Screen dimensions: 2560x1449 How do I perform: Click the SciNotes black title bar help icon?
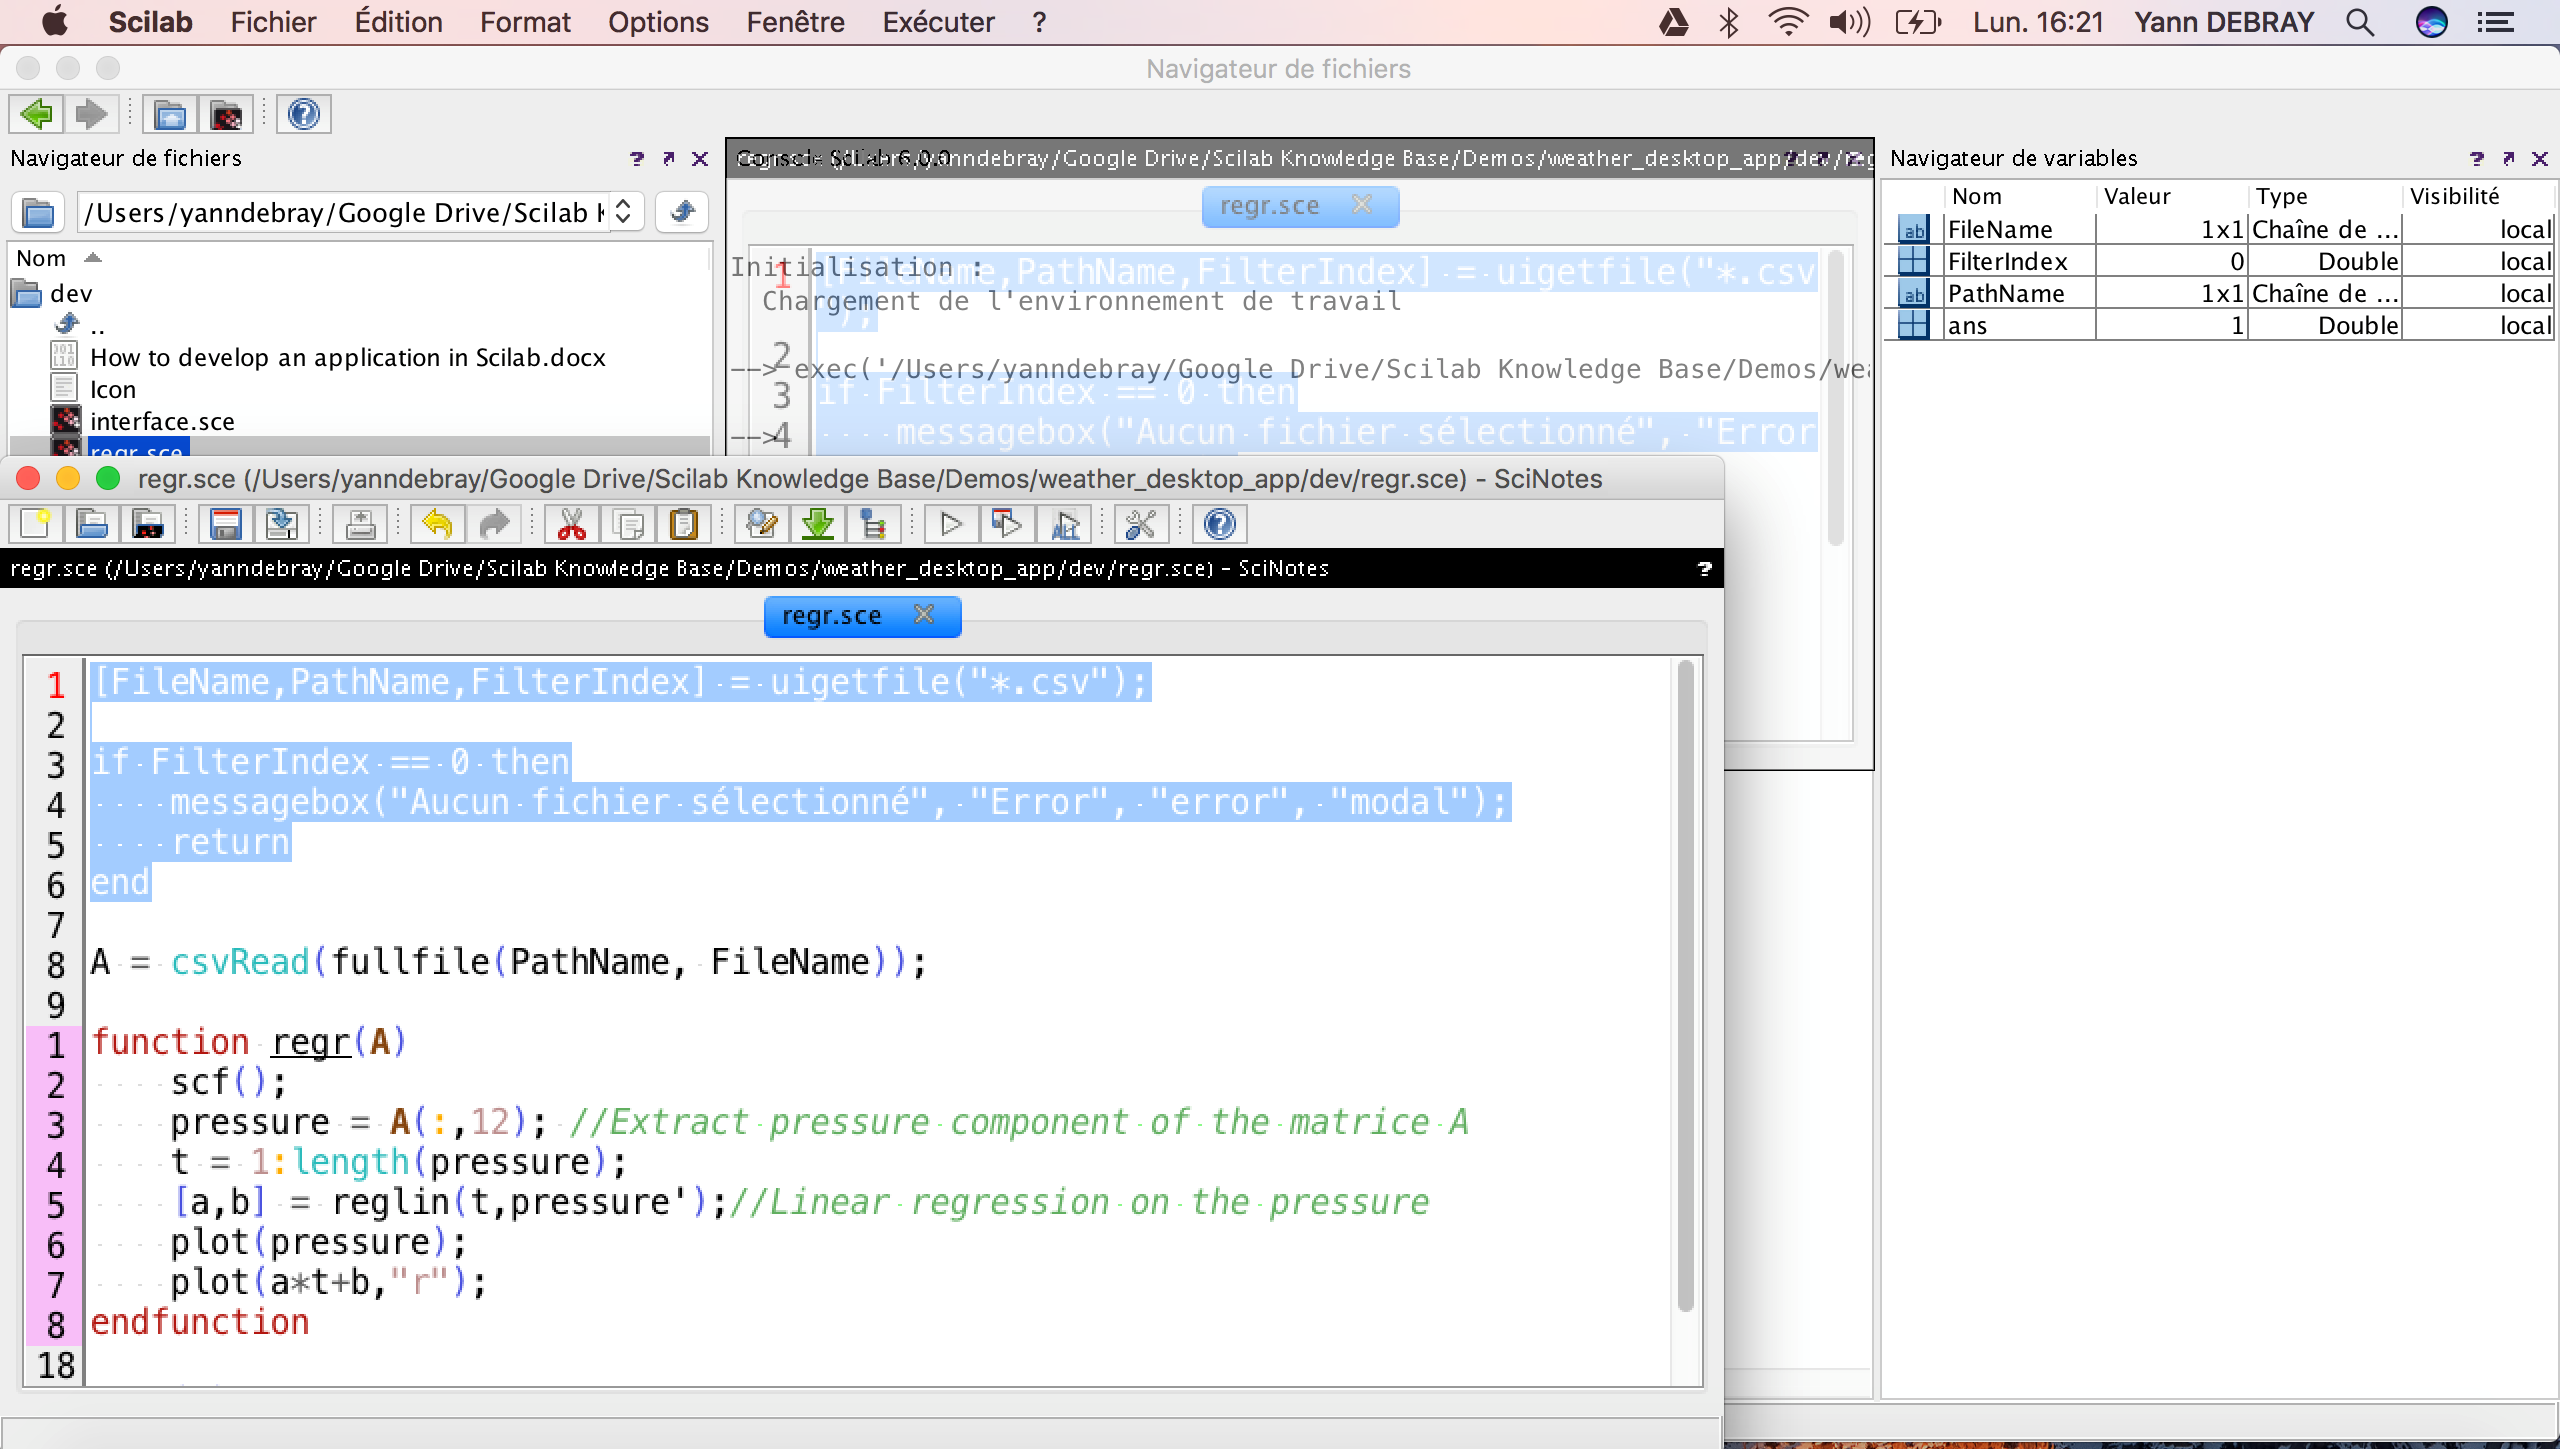[x=1705, y=568]
